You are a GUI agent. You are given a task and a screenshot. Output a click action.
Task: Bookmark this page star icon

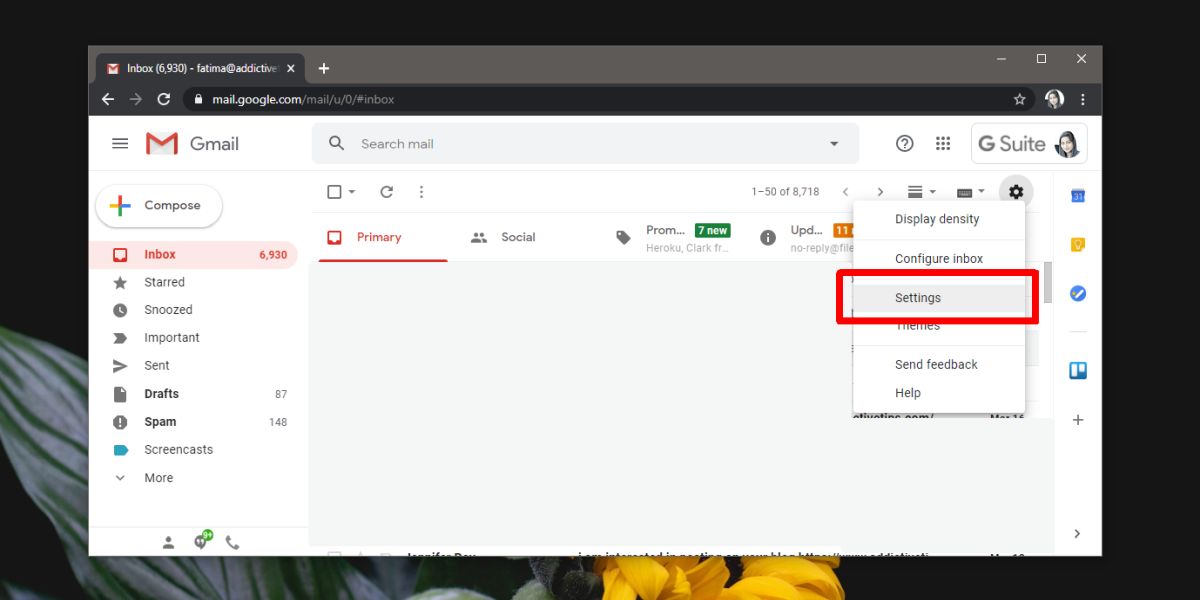coord(1020,99)
